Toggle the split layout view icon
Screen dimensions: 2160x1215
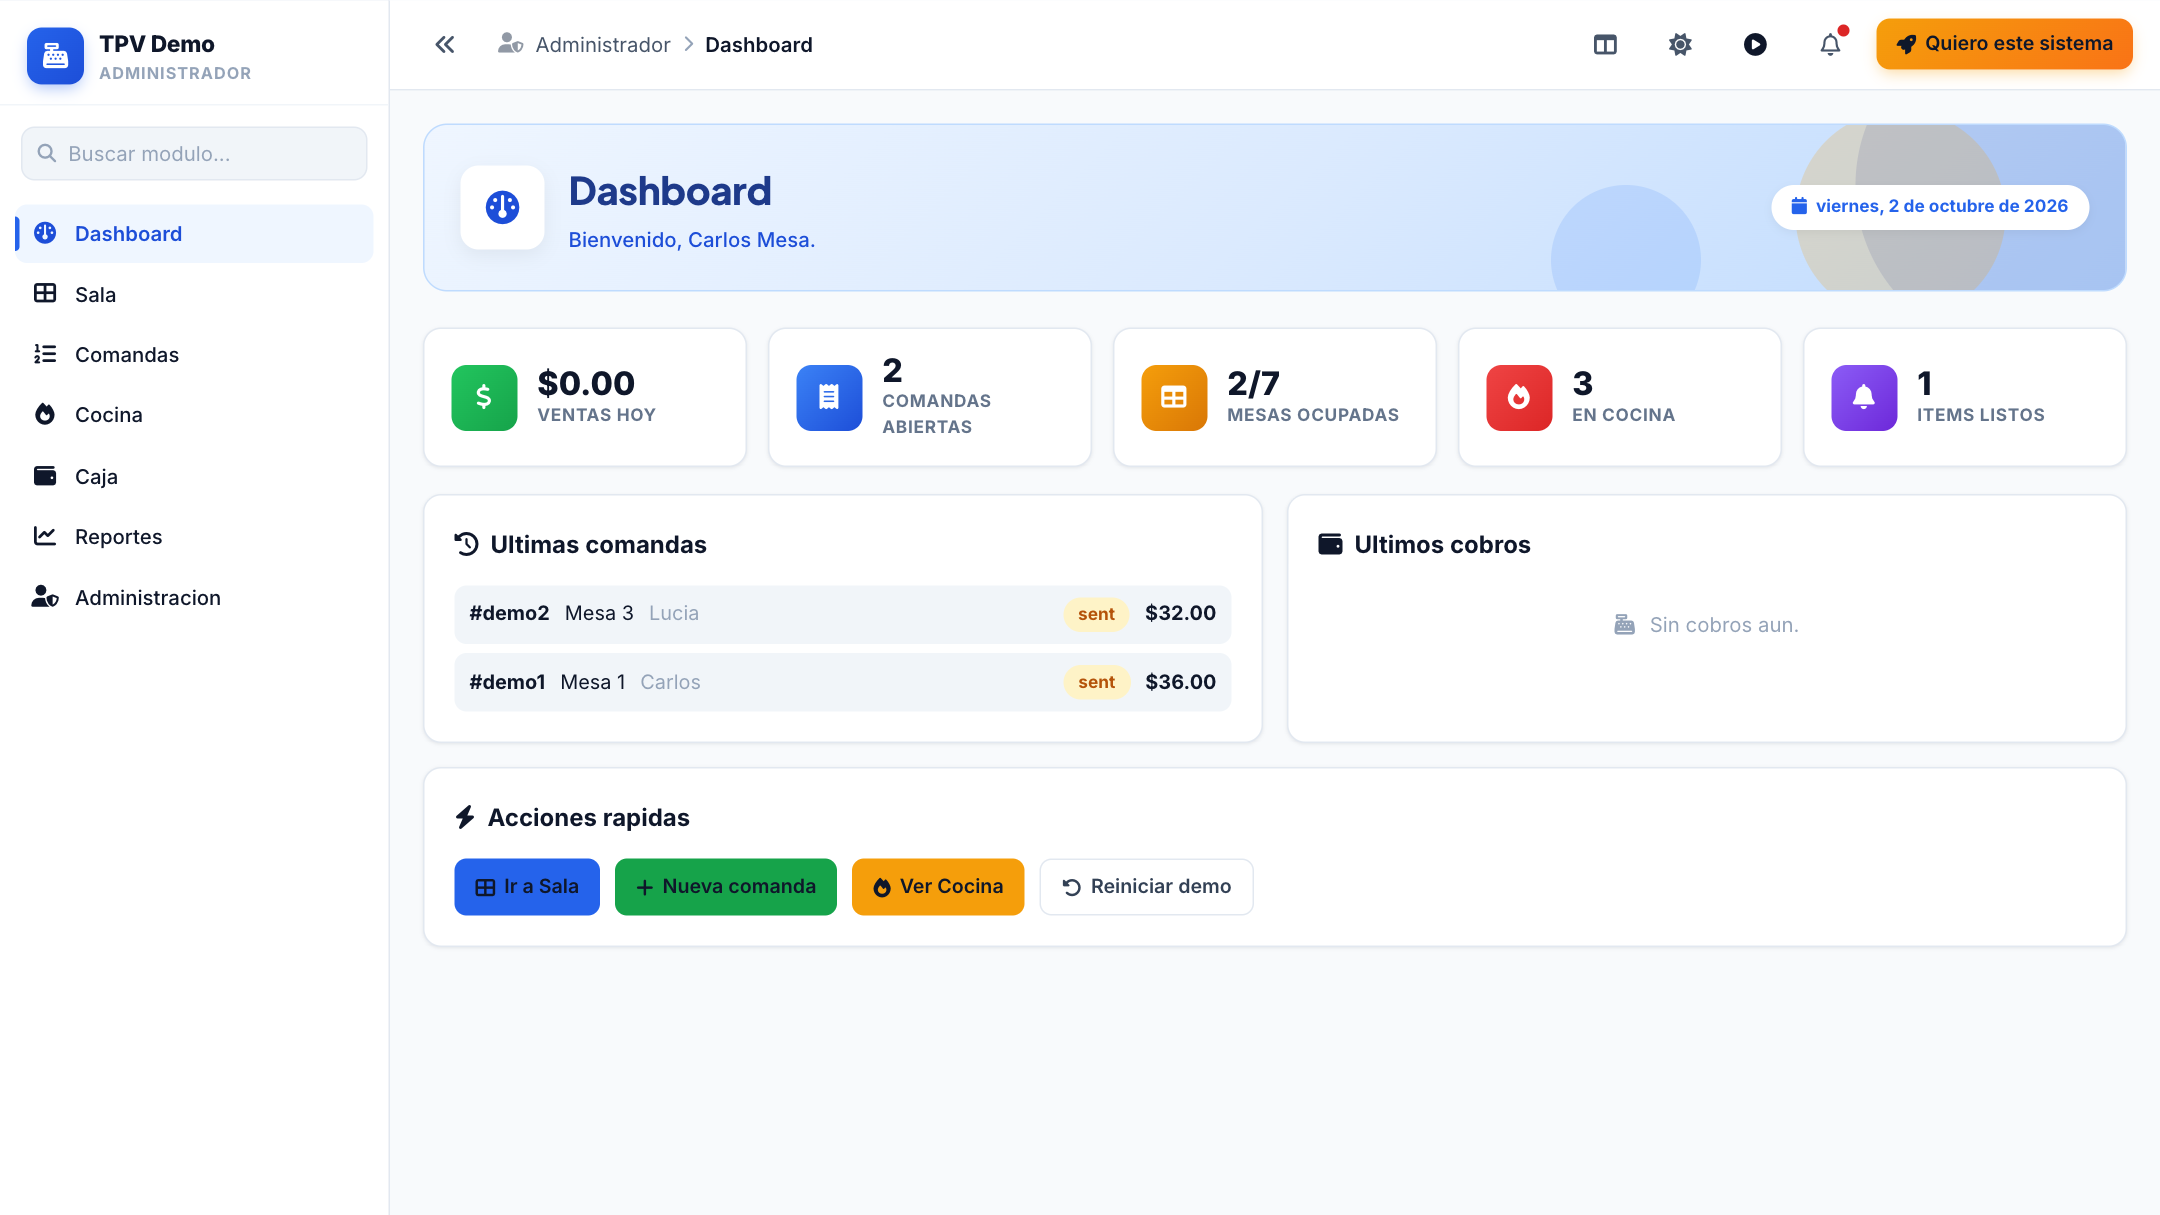[x=1605, y=45]
